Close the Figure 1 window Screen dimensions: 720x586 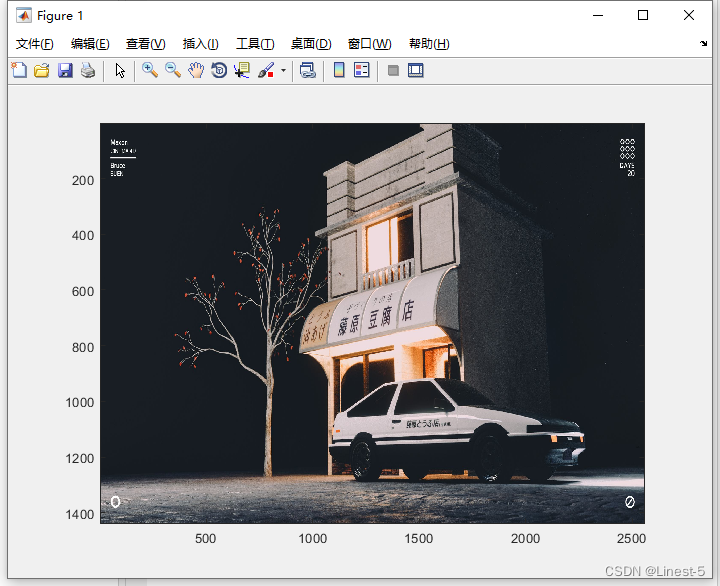click(x=689, y=15)
